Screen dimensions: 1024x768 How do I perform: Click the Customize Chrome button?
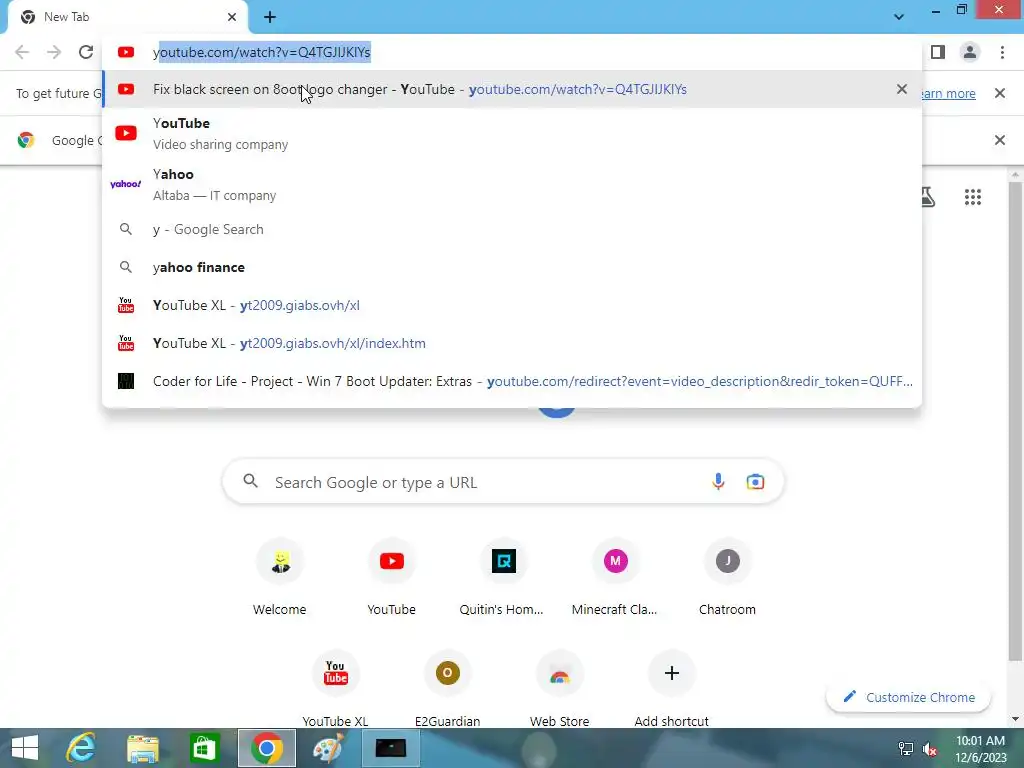[x=908, y=697]
